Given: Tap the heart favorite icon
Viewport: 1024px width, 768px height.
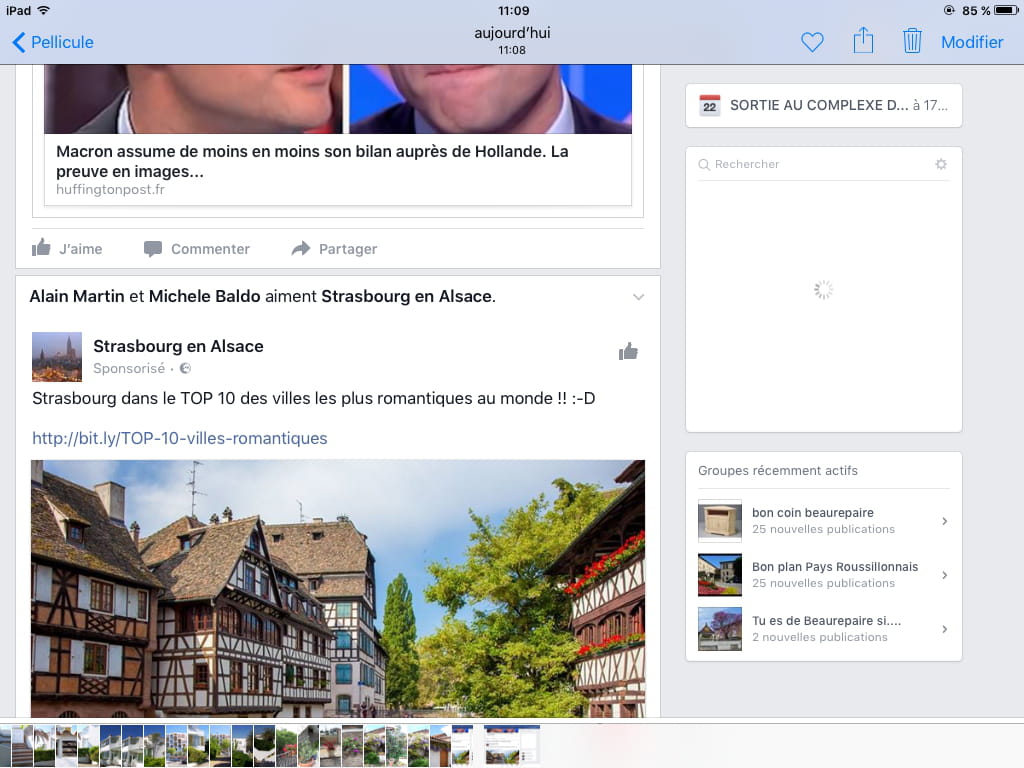Looking at the screenshot, I should (x=812, y=42).
